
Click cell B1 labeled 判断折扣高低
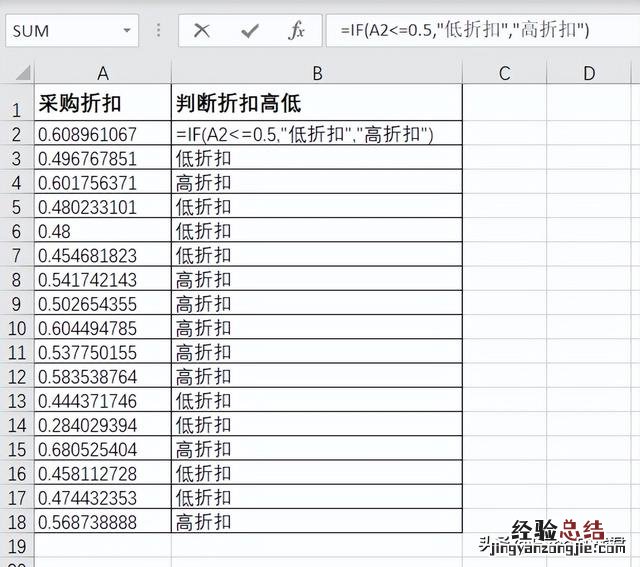point(316,104)
